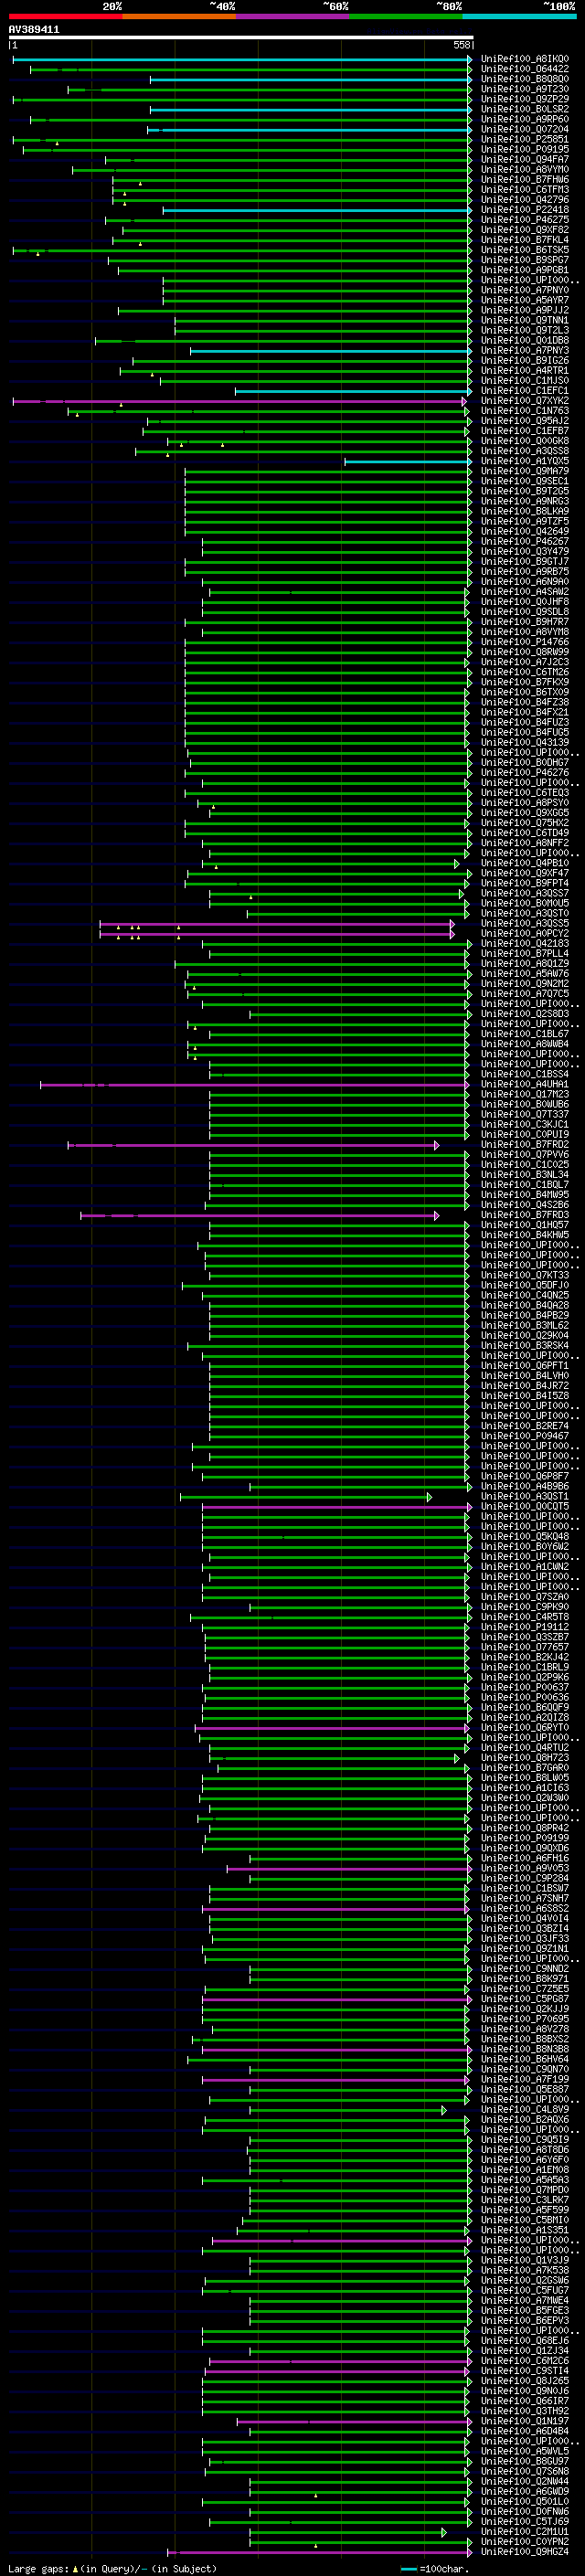Click the UniRef100_B9FPT4 hit label
The image size is (585, 2576).
coord(524,883)
